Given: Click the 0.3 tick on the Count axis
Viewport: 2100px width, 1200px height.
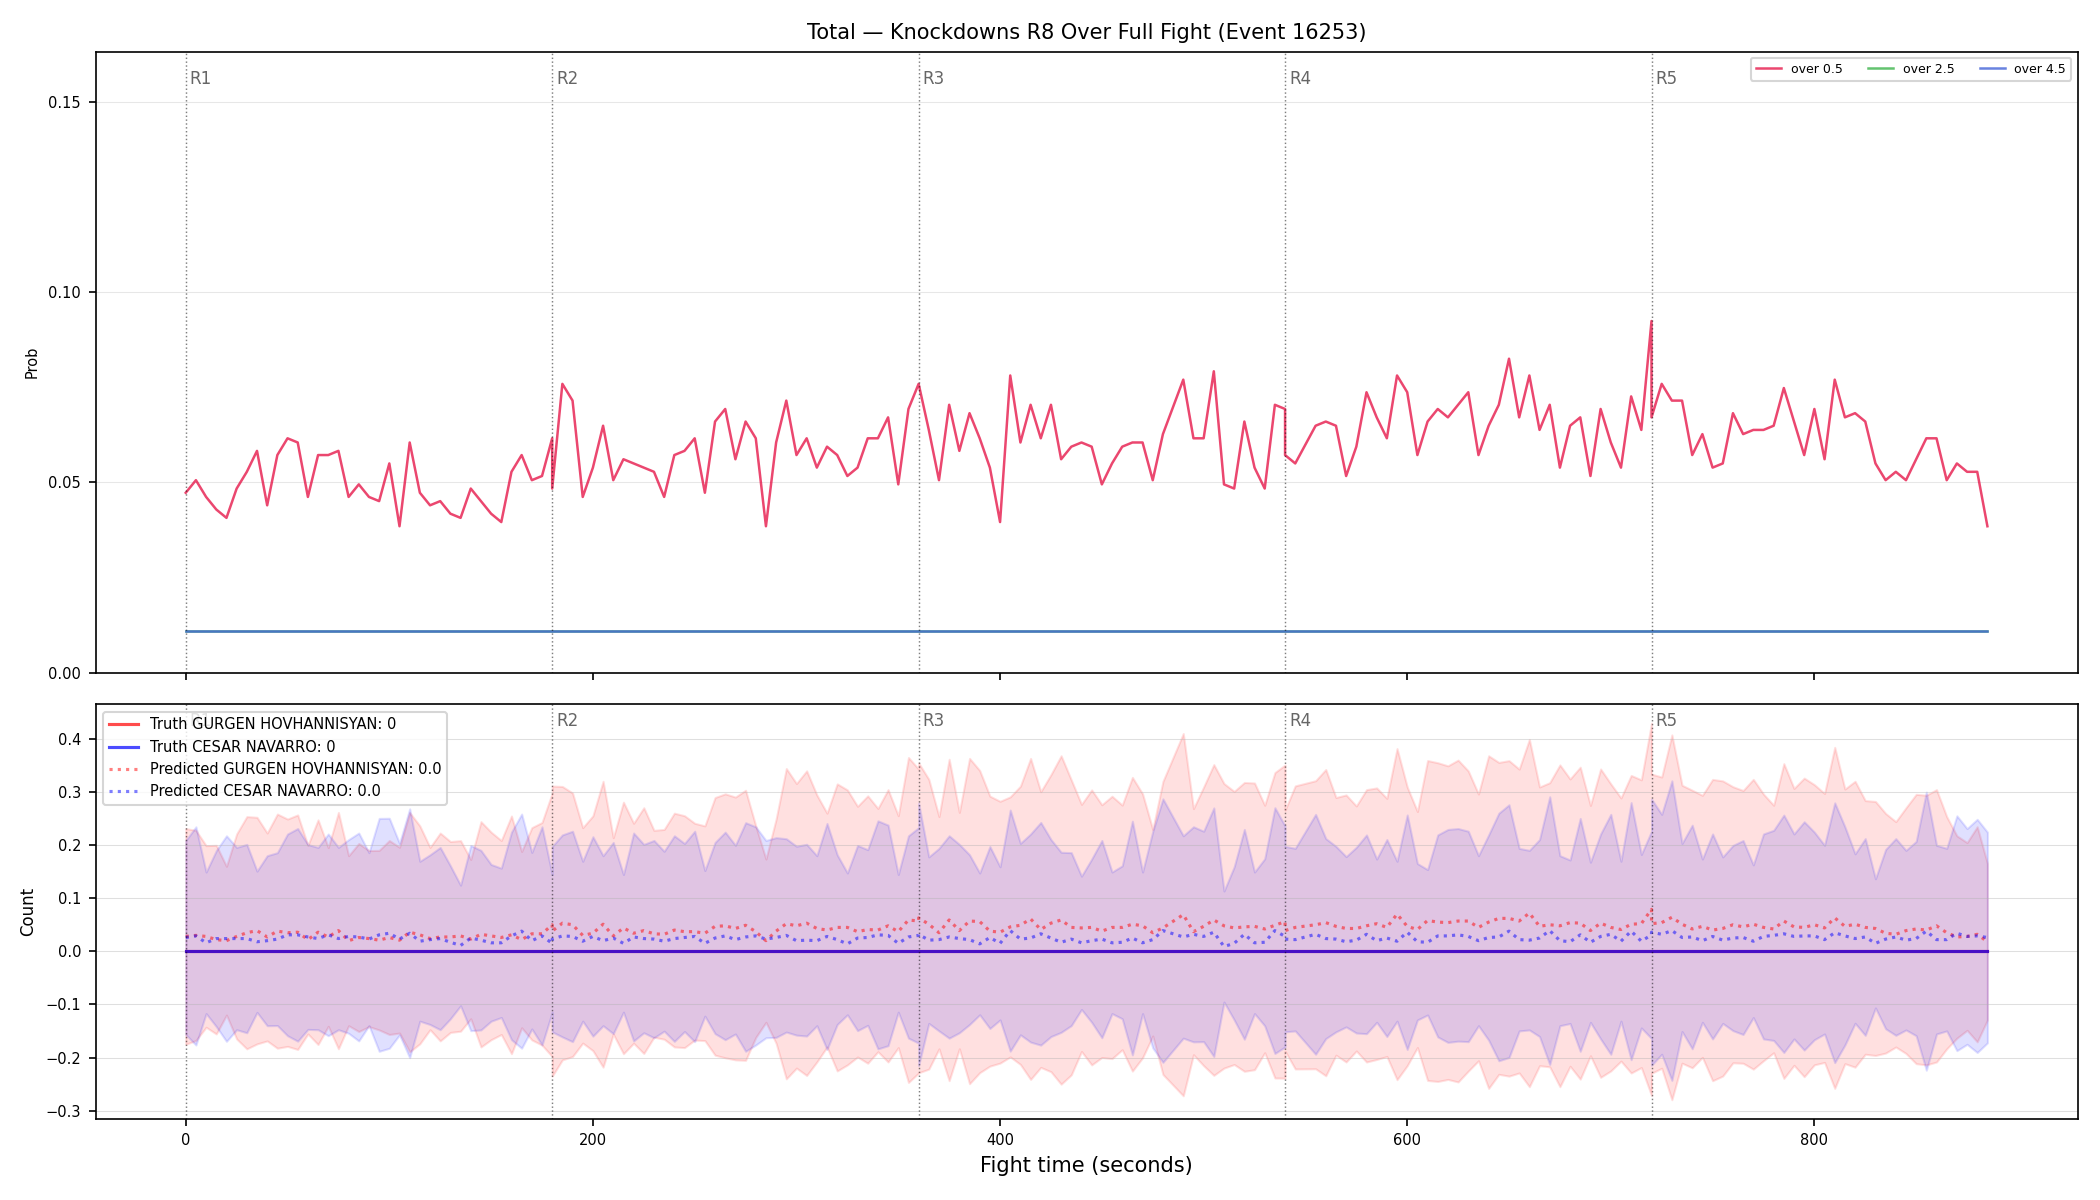Looking at the screenshot, I should pos(70,793).
